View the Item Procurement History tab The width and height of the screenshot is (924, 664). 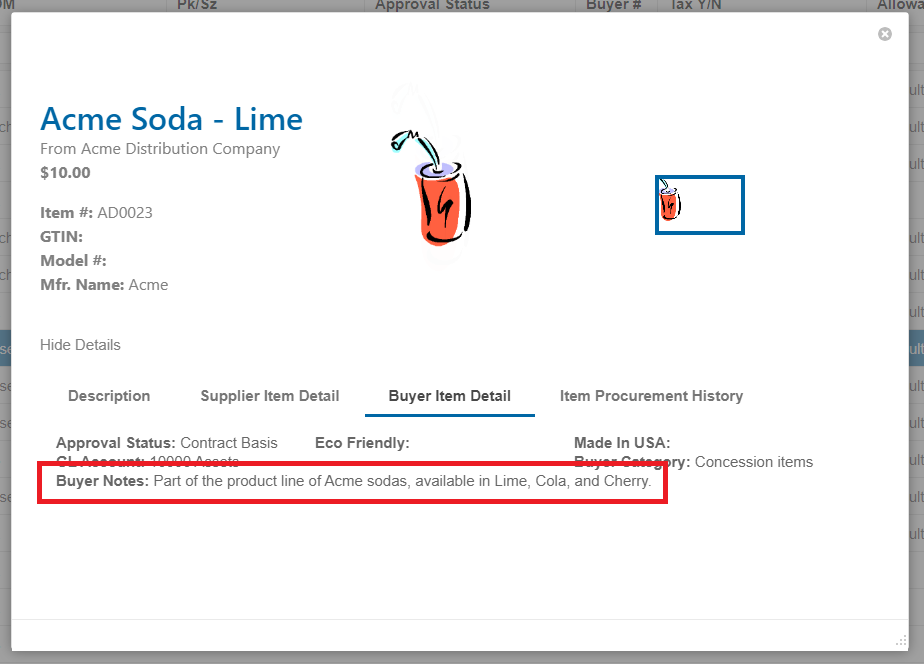point(652,395)
